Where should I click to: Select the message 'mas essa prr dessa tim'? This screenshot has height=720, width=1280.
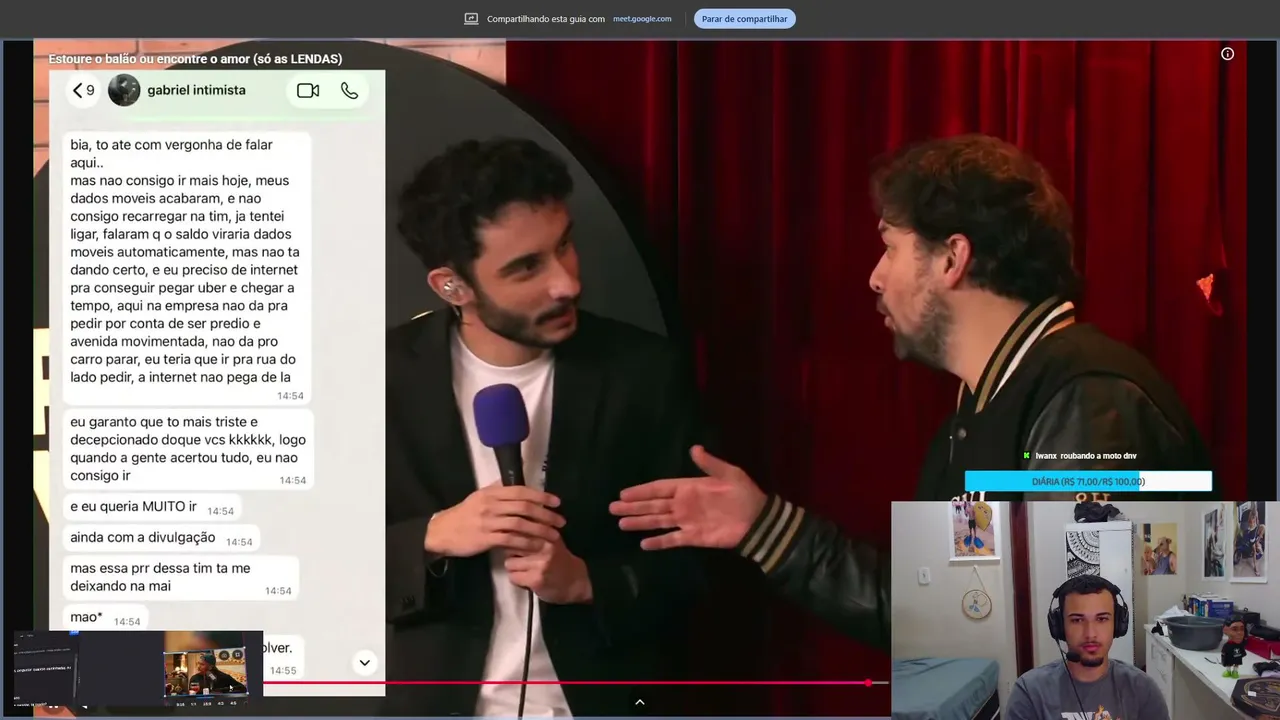tap(181, 577)
